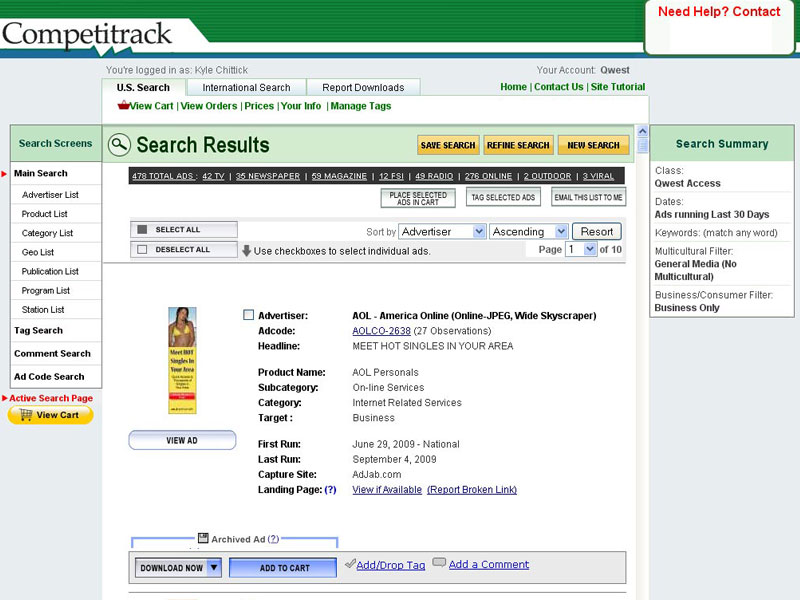Screen dimensions: 800x600
Task: Click the Tag Selected Ads button
Action: (503, 197)
